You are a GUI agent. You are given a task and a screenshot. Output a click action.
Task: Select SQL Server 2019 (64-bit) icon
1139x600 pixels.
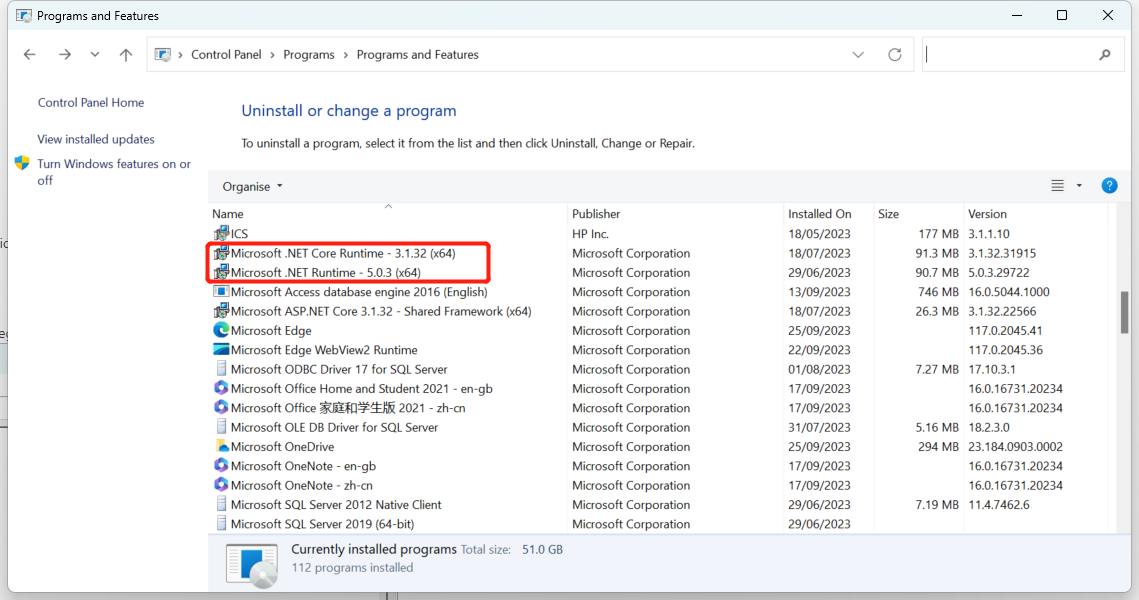tap(222, 524)
